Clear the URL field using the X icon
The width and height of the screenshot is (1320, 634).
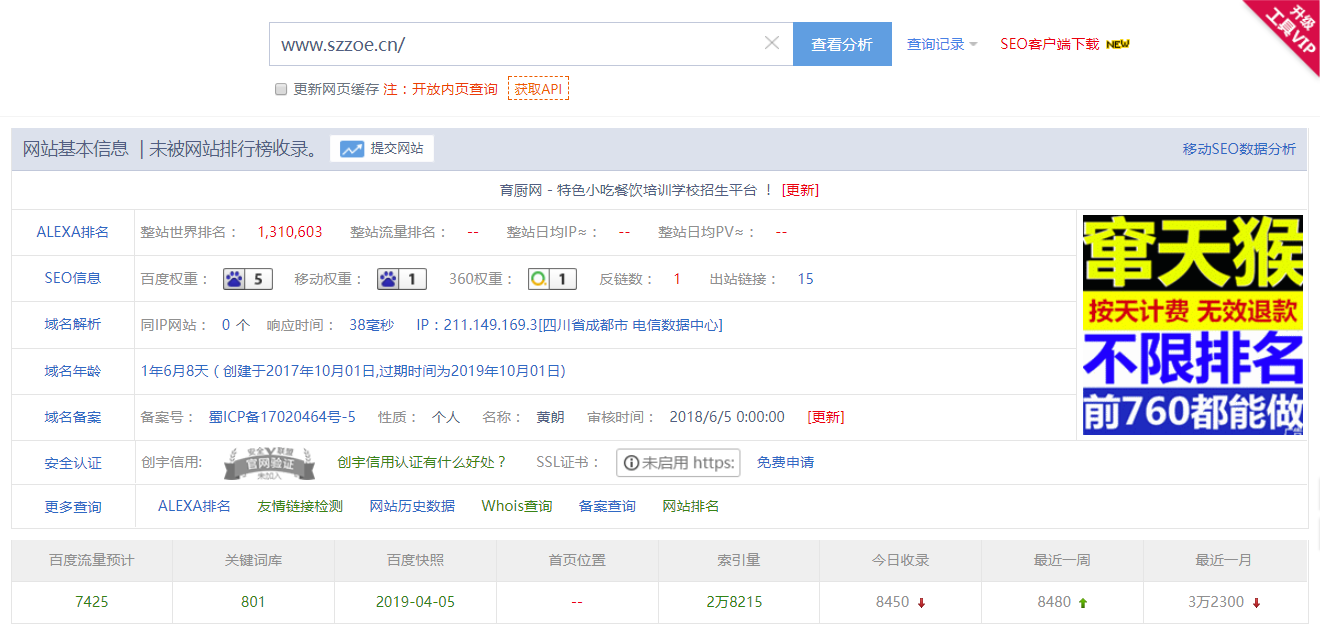[771, 43]
